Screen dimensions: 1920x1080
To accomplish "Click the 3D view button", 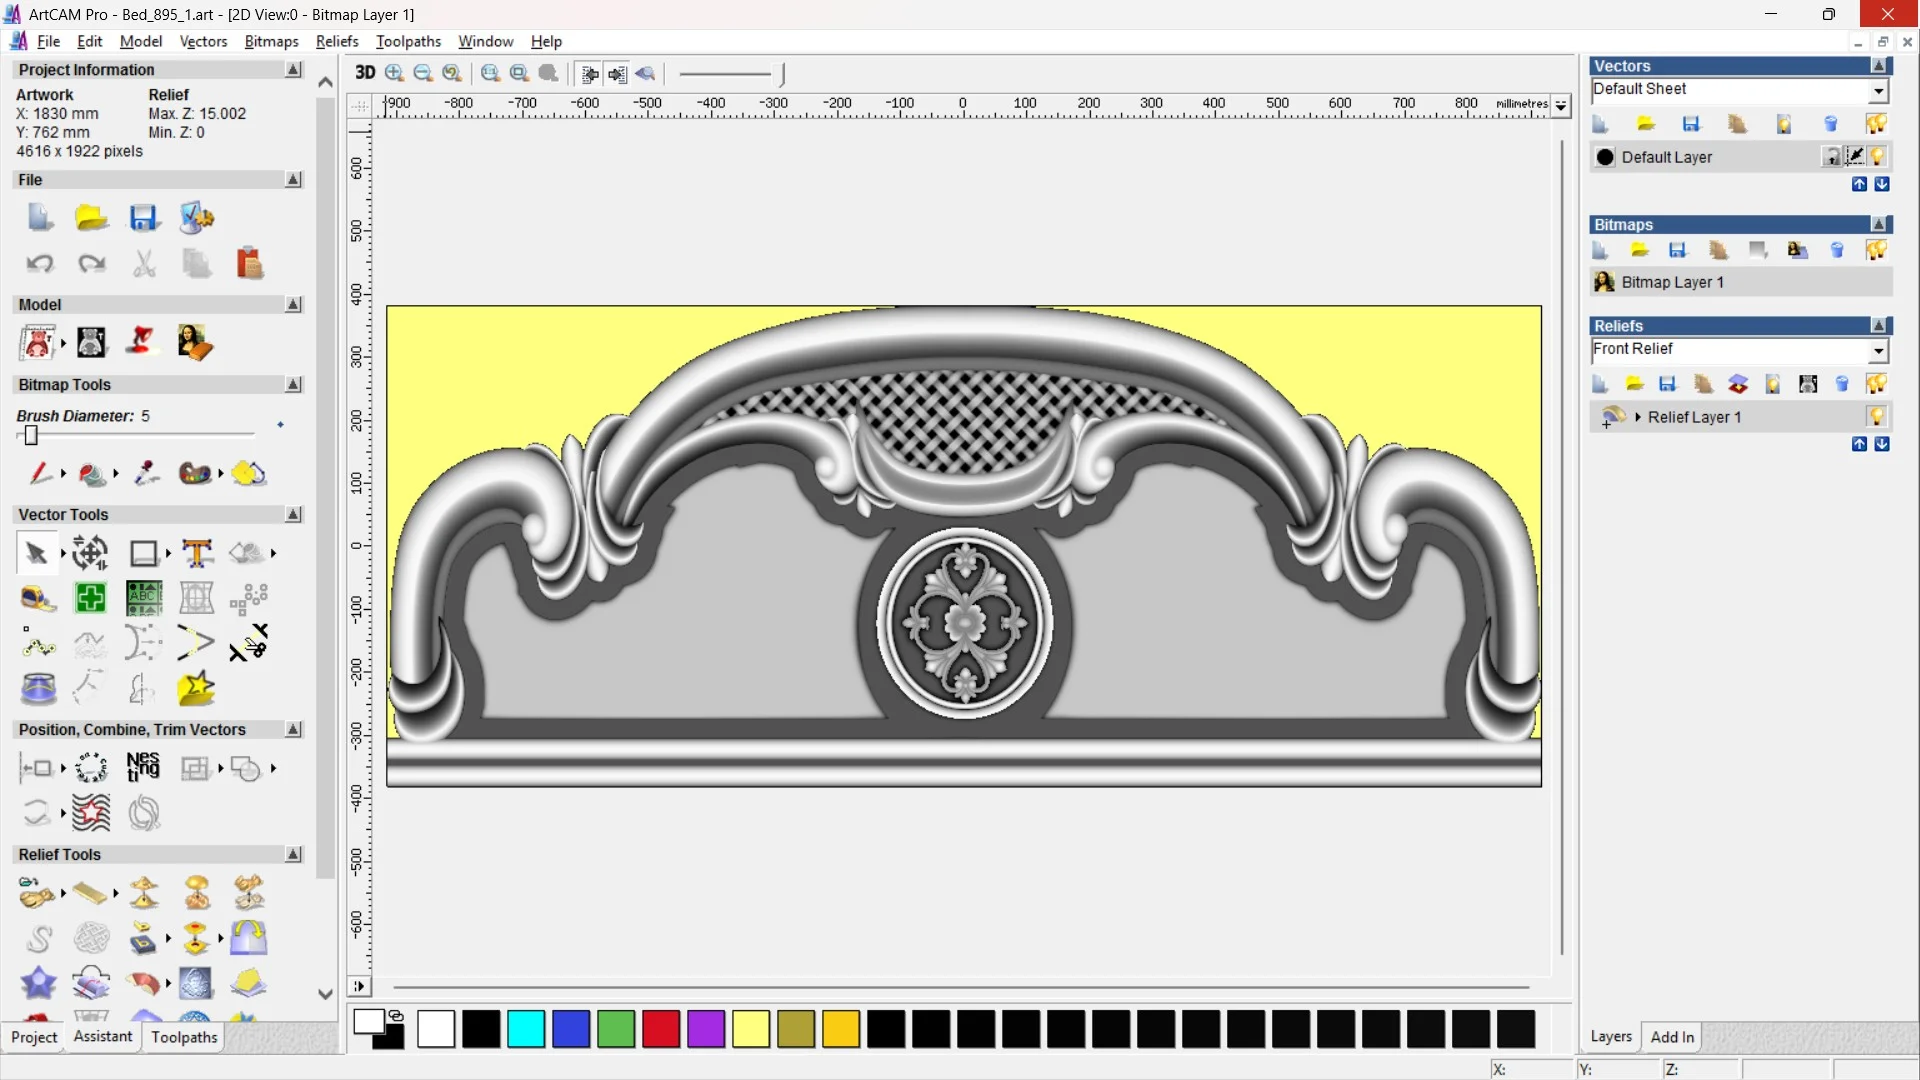I will pos(365,73).
